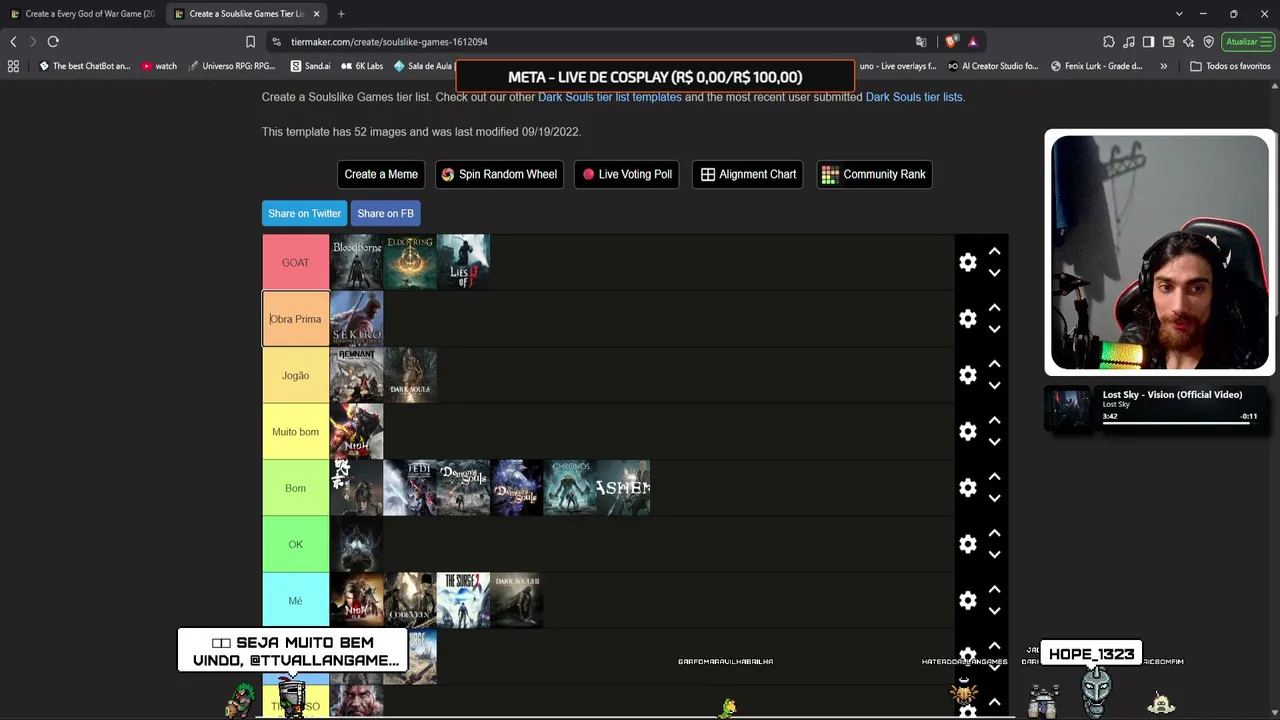The height and width of the screenshot is (720, 1280).
Task: Open the tab search dropdown arrow
Action: [x=1179, y=14]
